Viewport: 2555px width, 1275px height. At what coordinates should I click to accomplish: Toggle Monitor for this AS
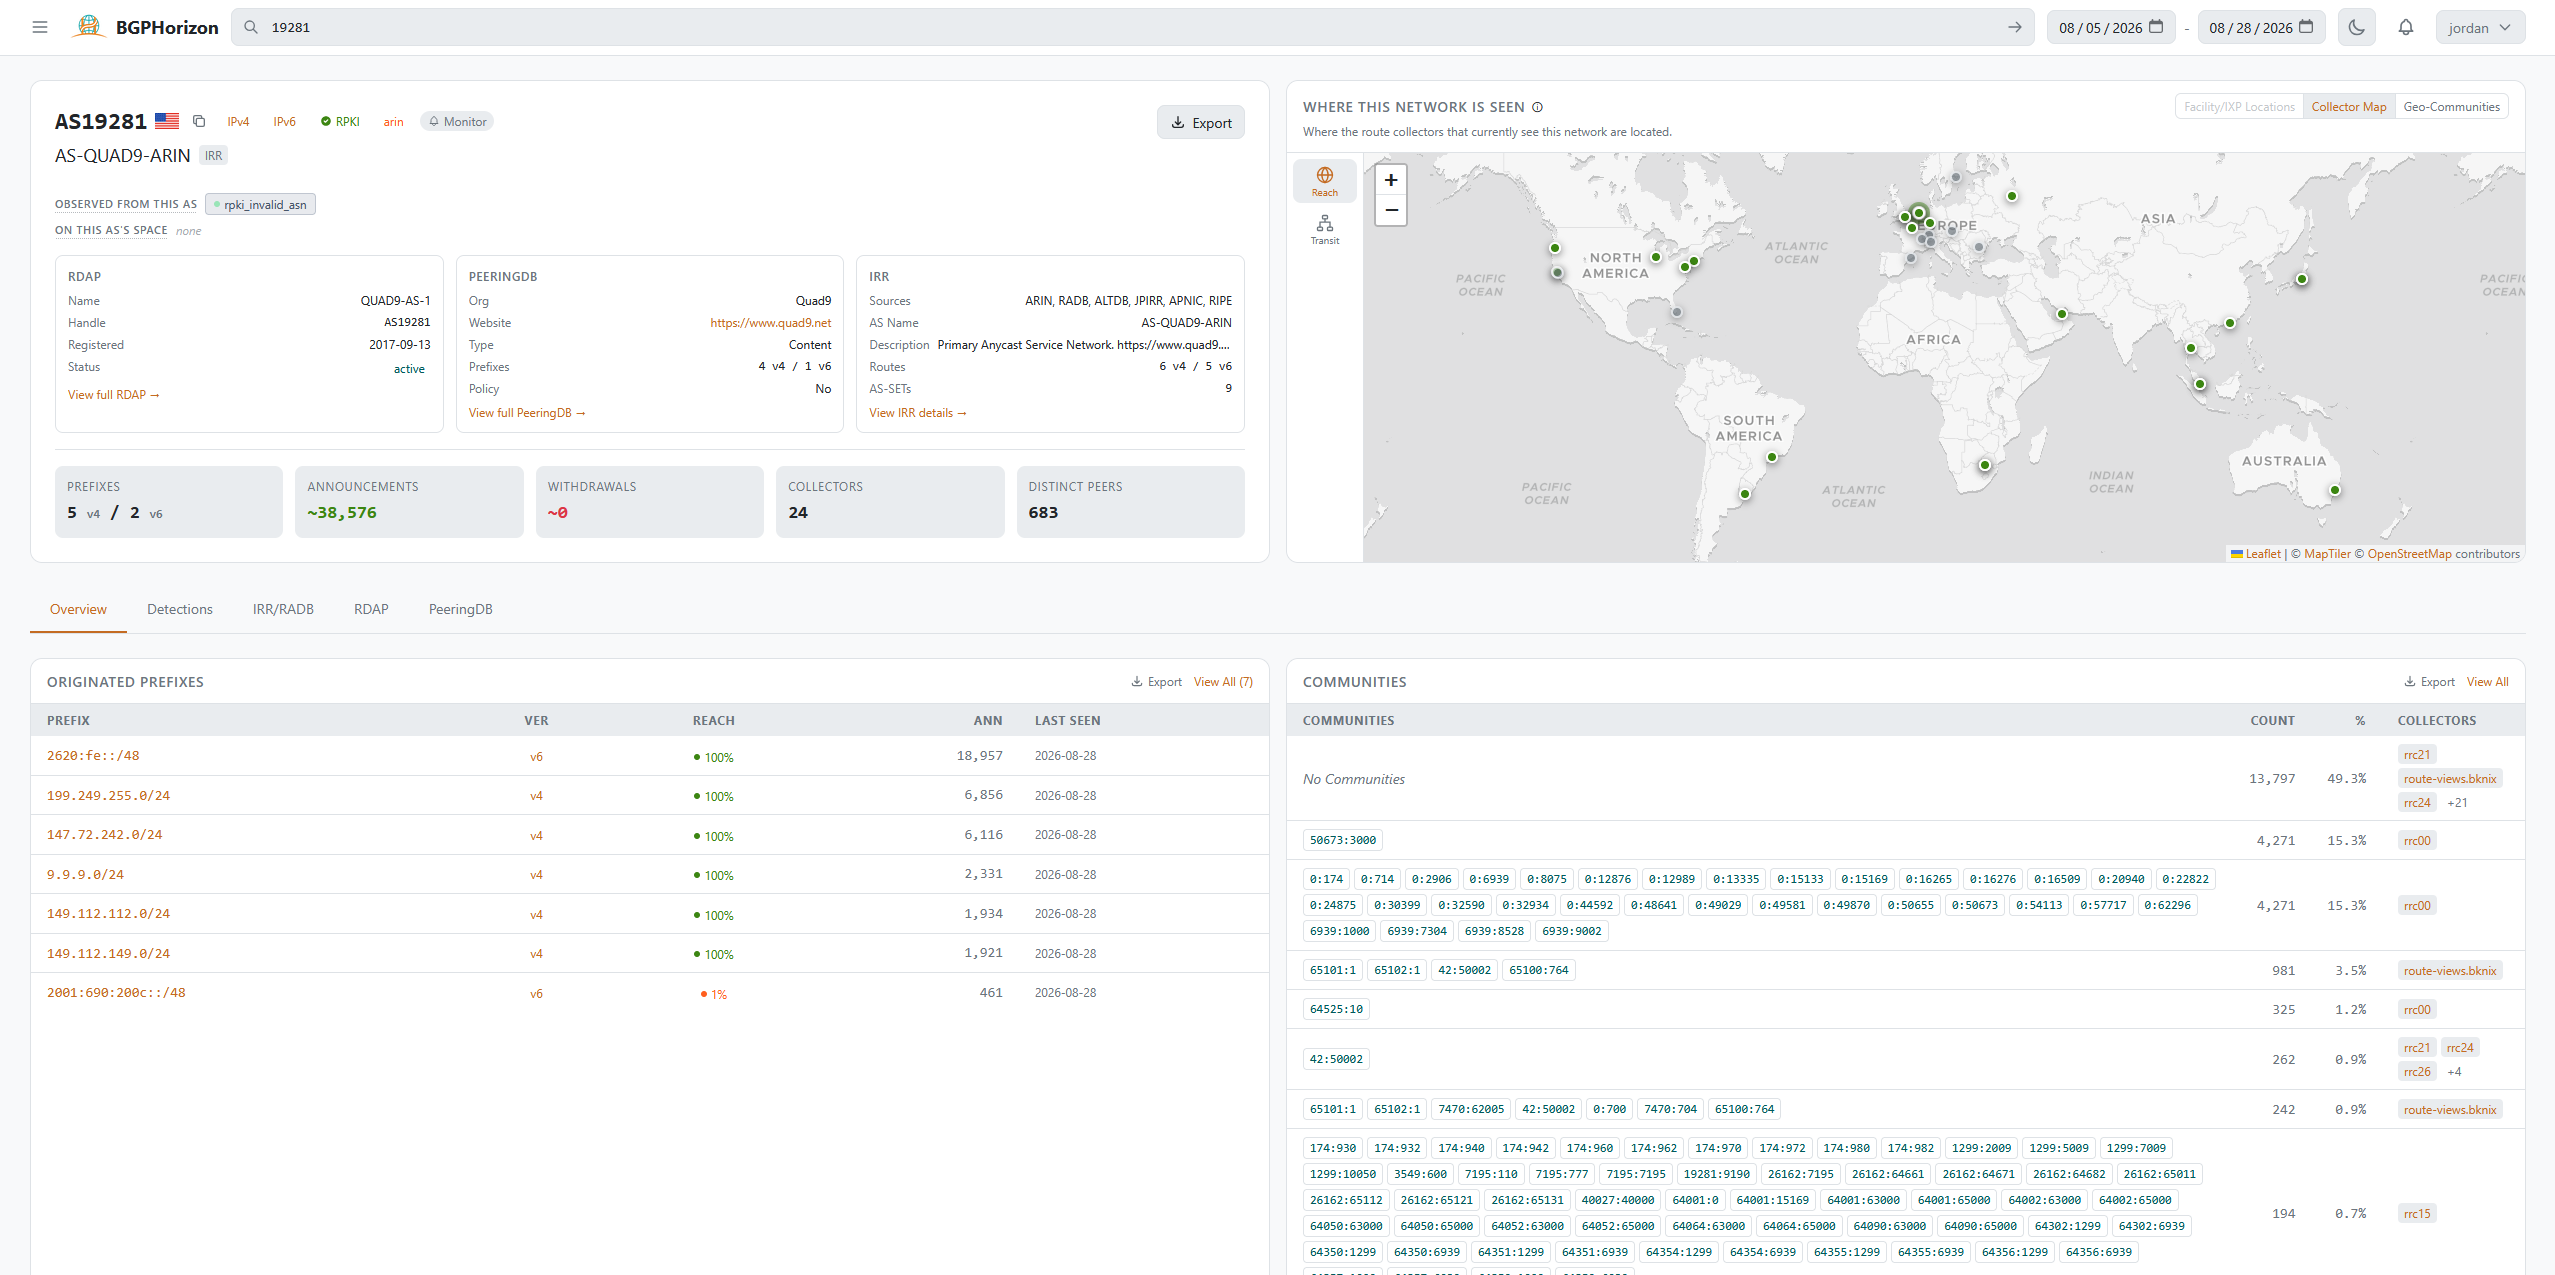[457, 121]
